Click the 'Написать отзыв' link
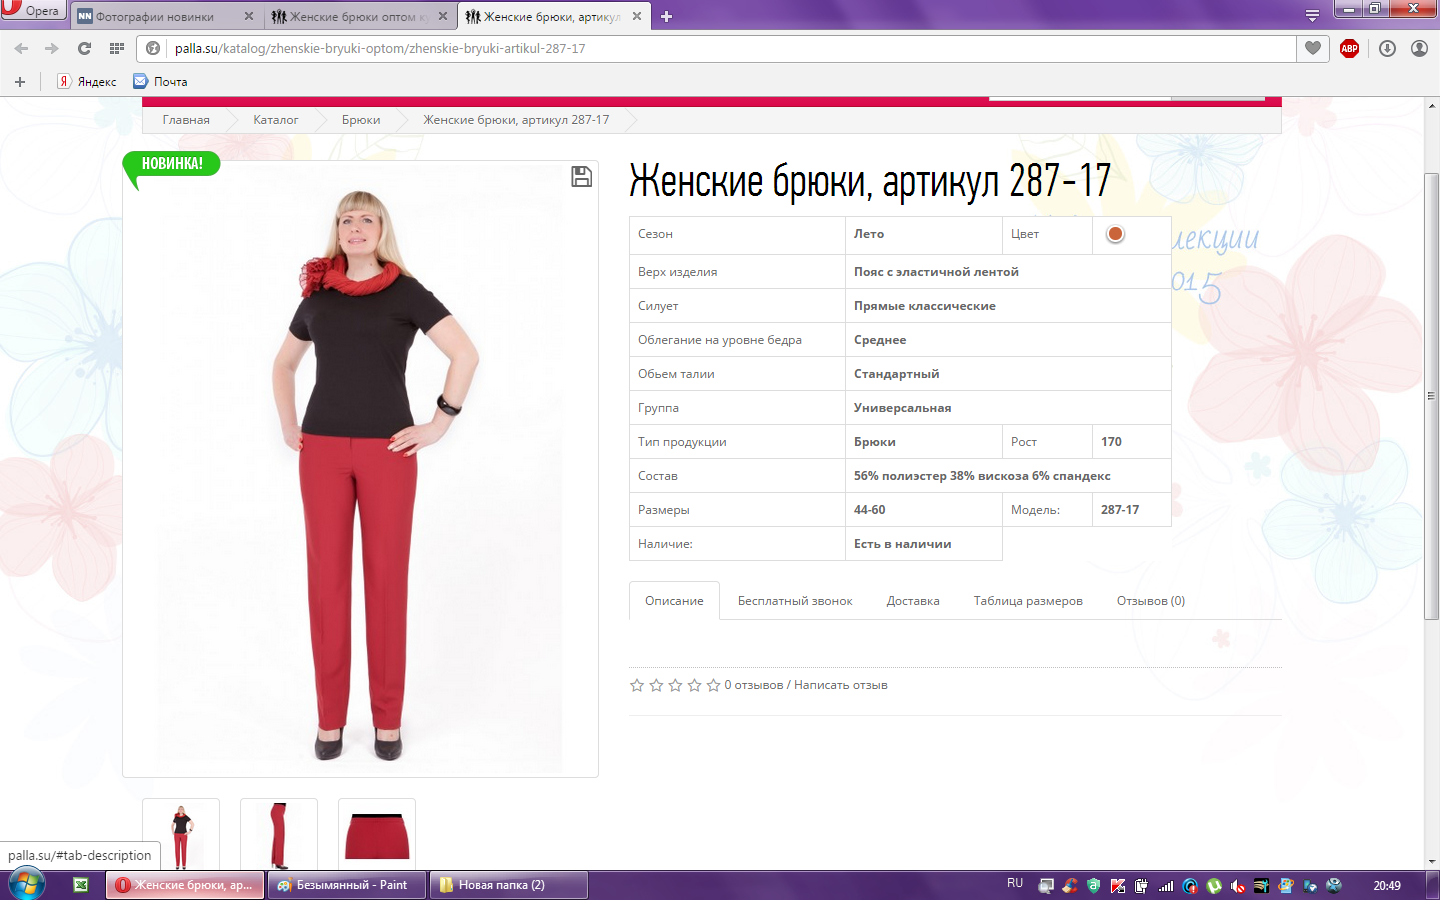 pos(841,685)
